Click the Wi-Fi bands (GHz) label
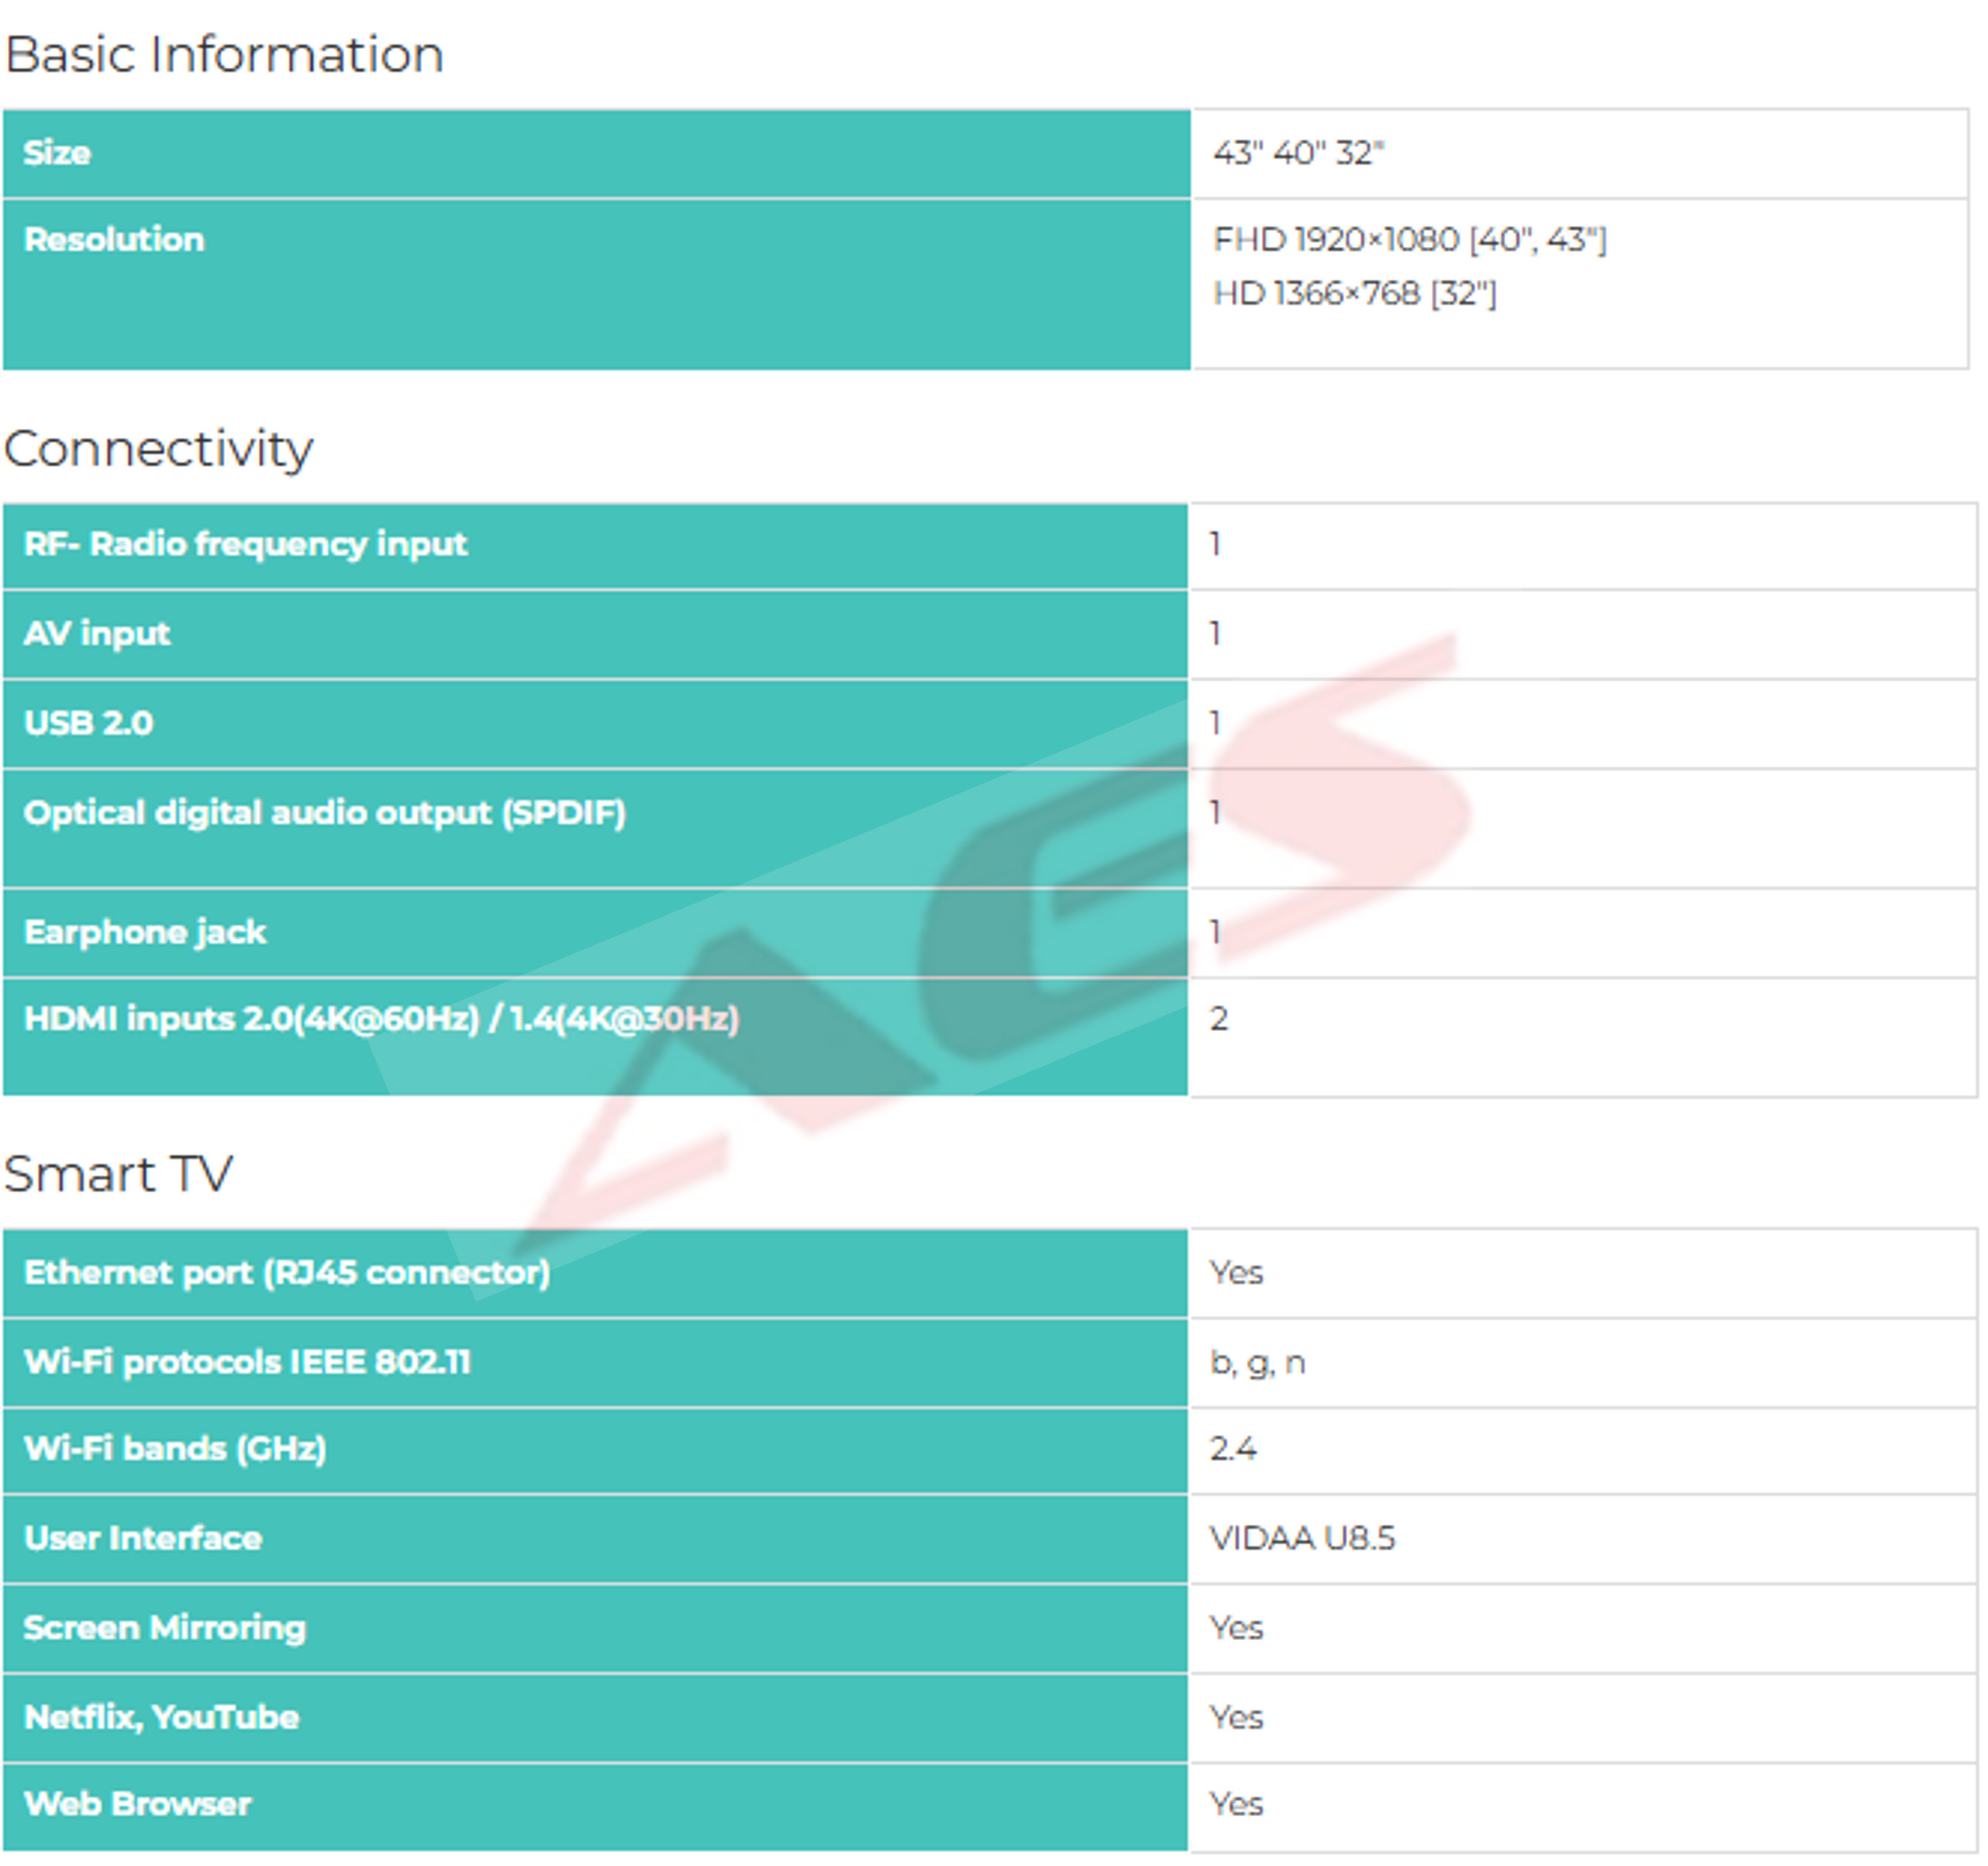This screenshot has height=1866, width=1988. [175, 1450]
